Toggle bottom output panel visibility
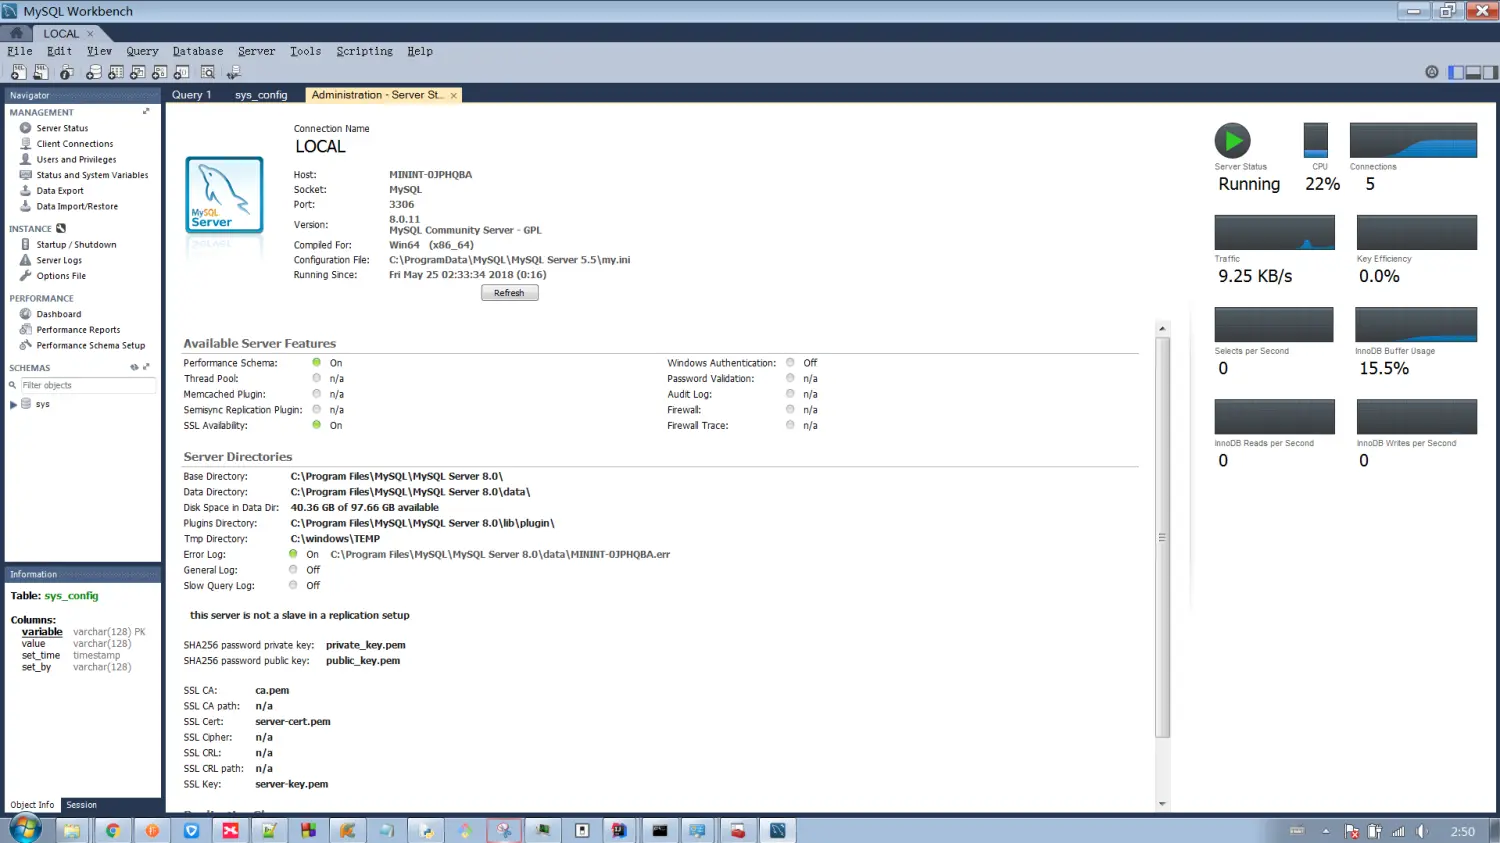This screenshot has width=1500, height=843. tap(1473, 72)
